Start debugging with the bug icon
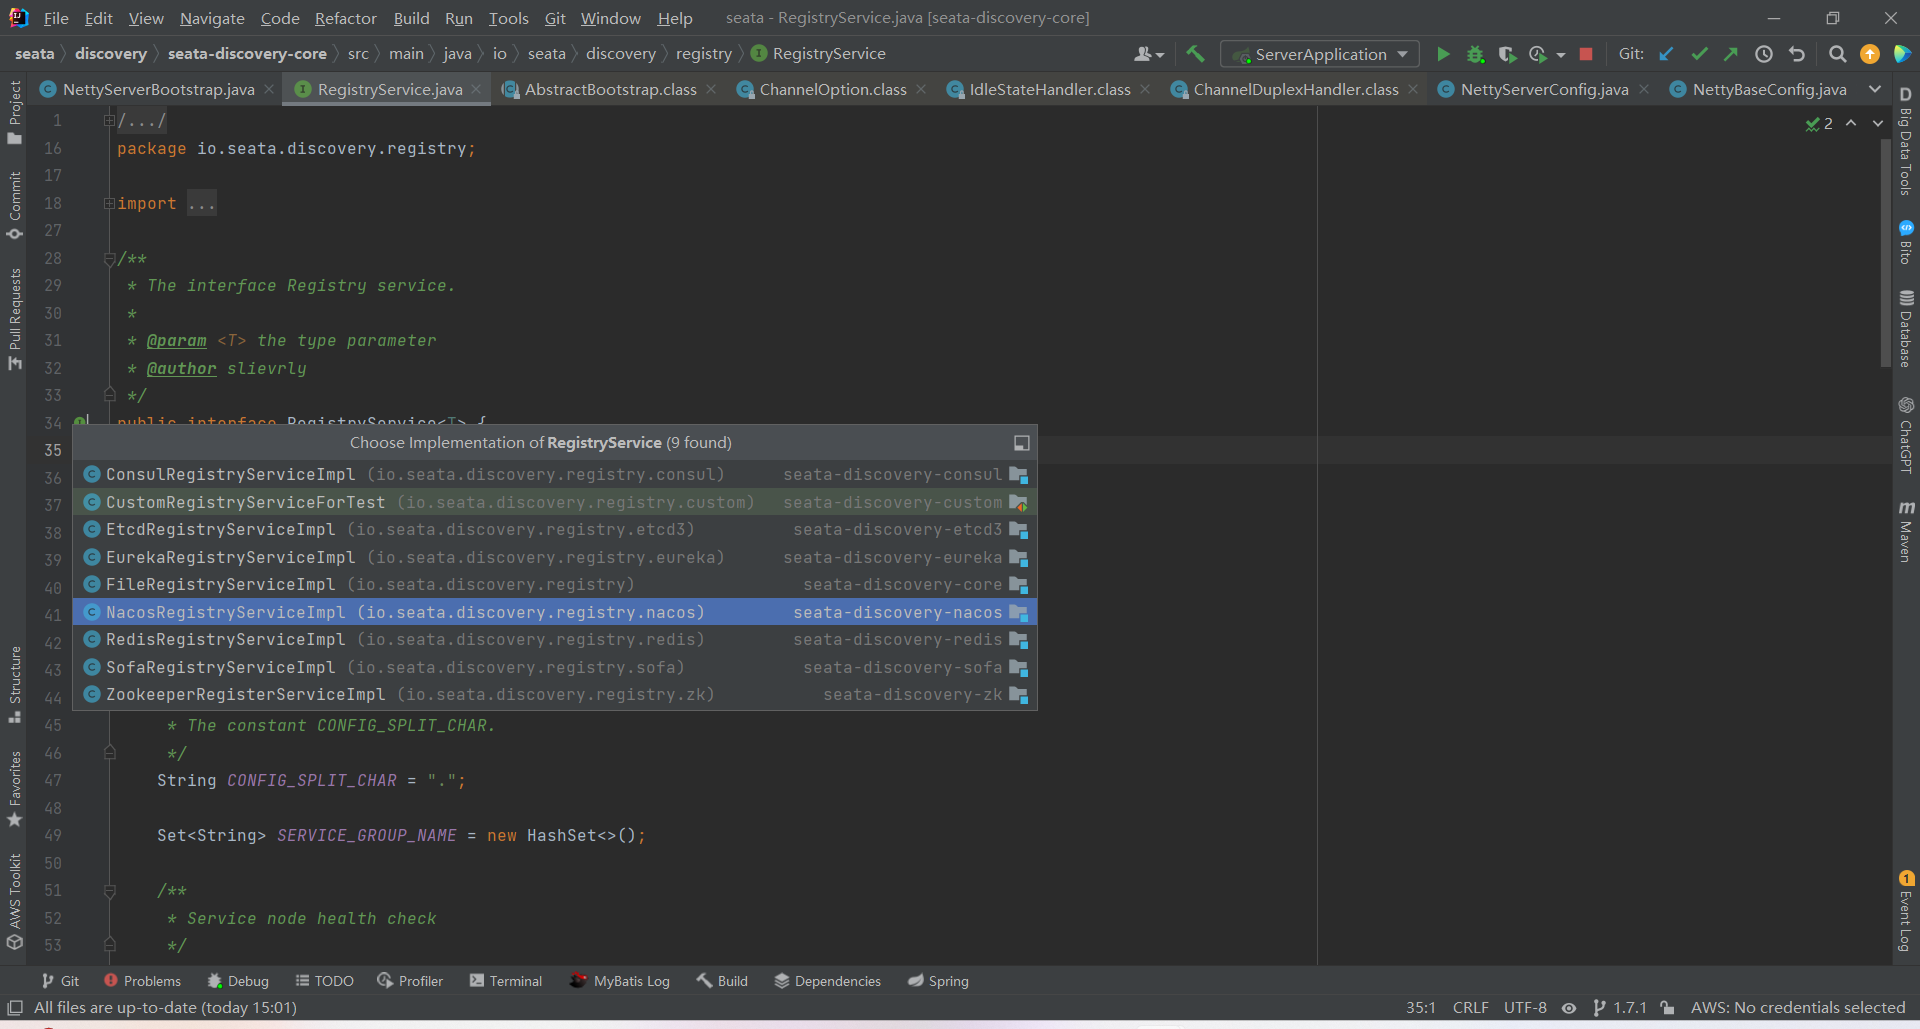 pos(1475,54)
